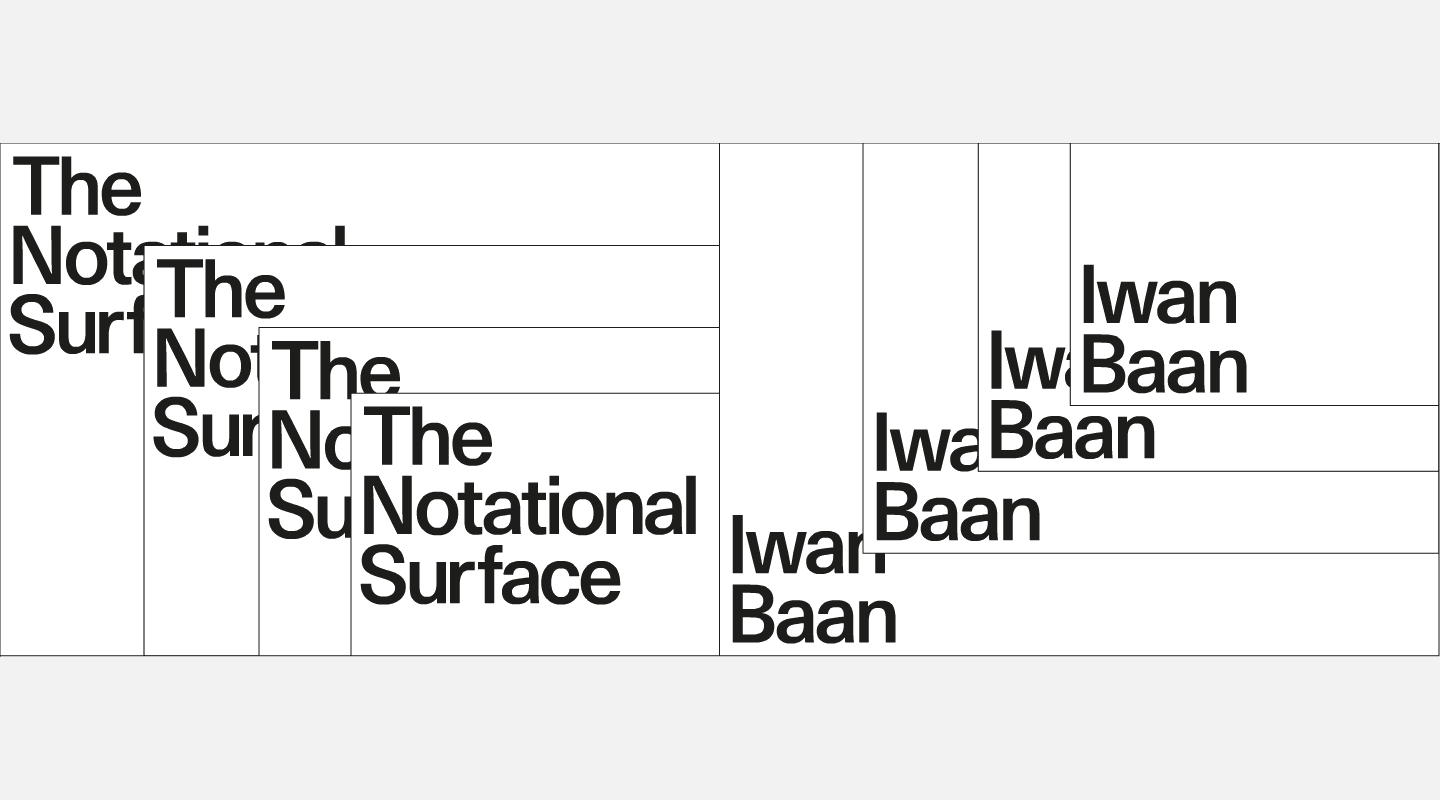Click the empty white area above front-most "Iwan"
The height and width of the screenshot is (800, 1440).
pyautogui.click(x=1250, y=200)
